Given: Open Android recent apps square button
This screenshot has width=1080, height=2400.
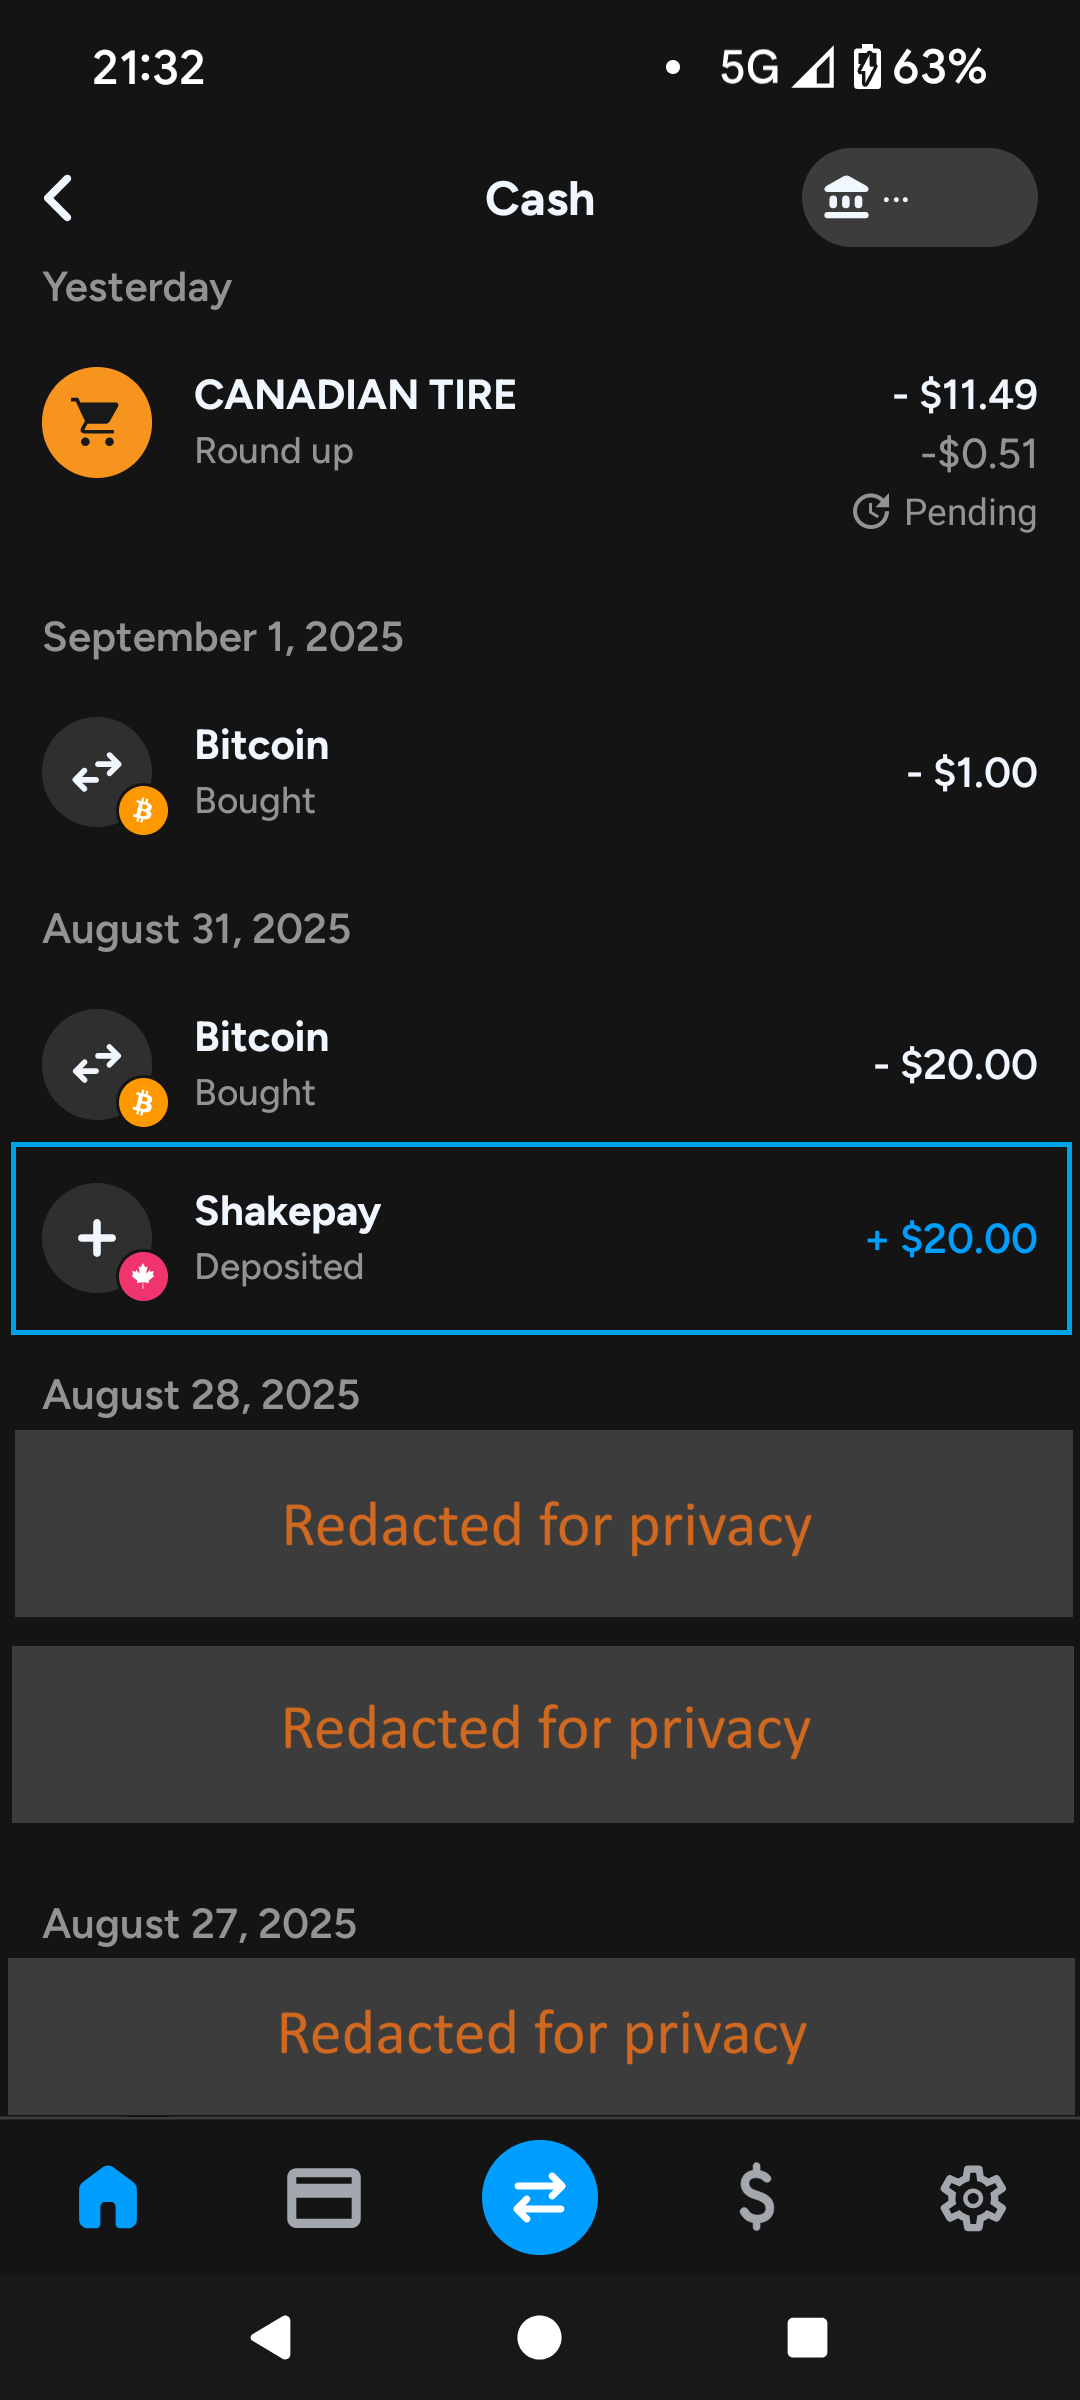Looking at the screenshot, I should click(807, 2338).
